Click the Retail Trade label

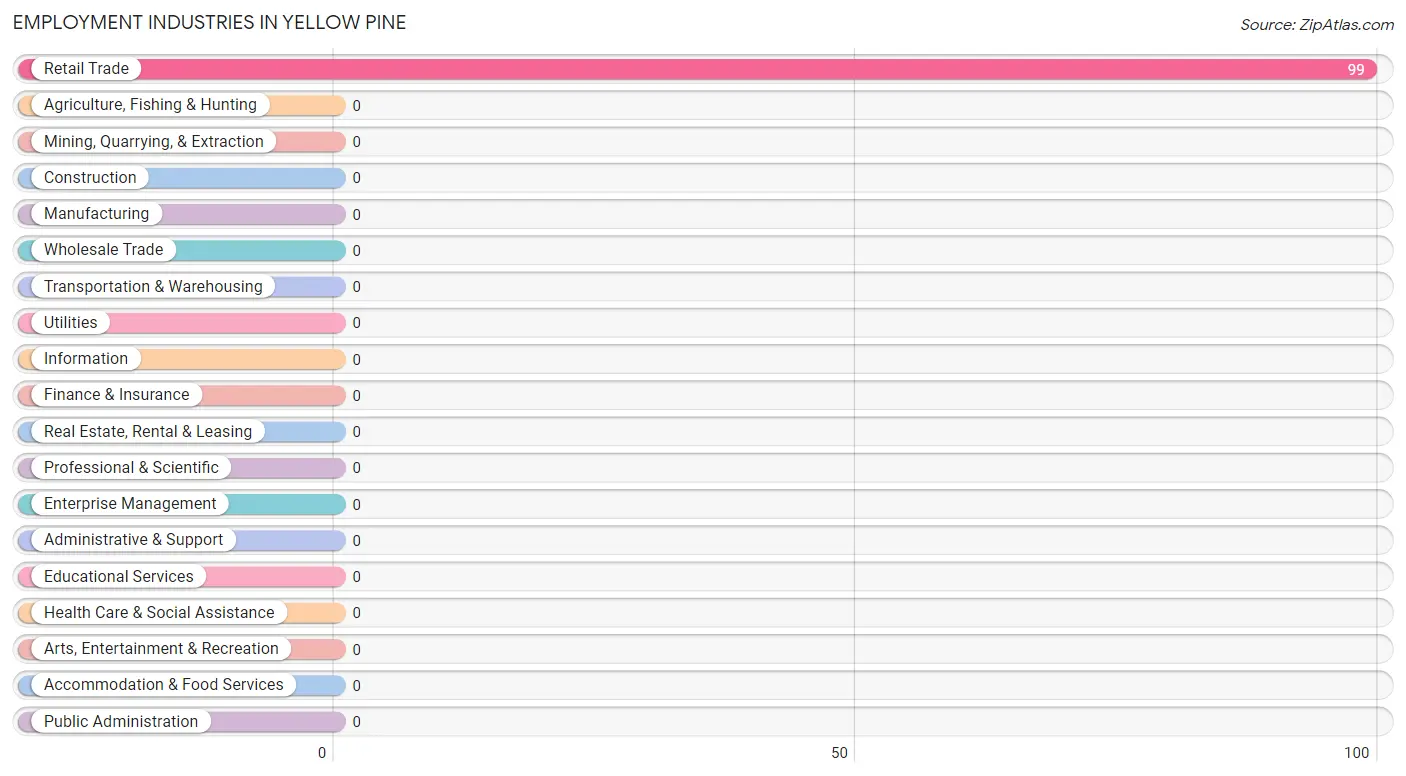86,69
